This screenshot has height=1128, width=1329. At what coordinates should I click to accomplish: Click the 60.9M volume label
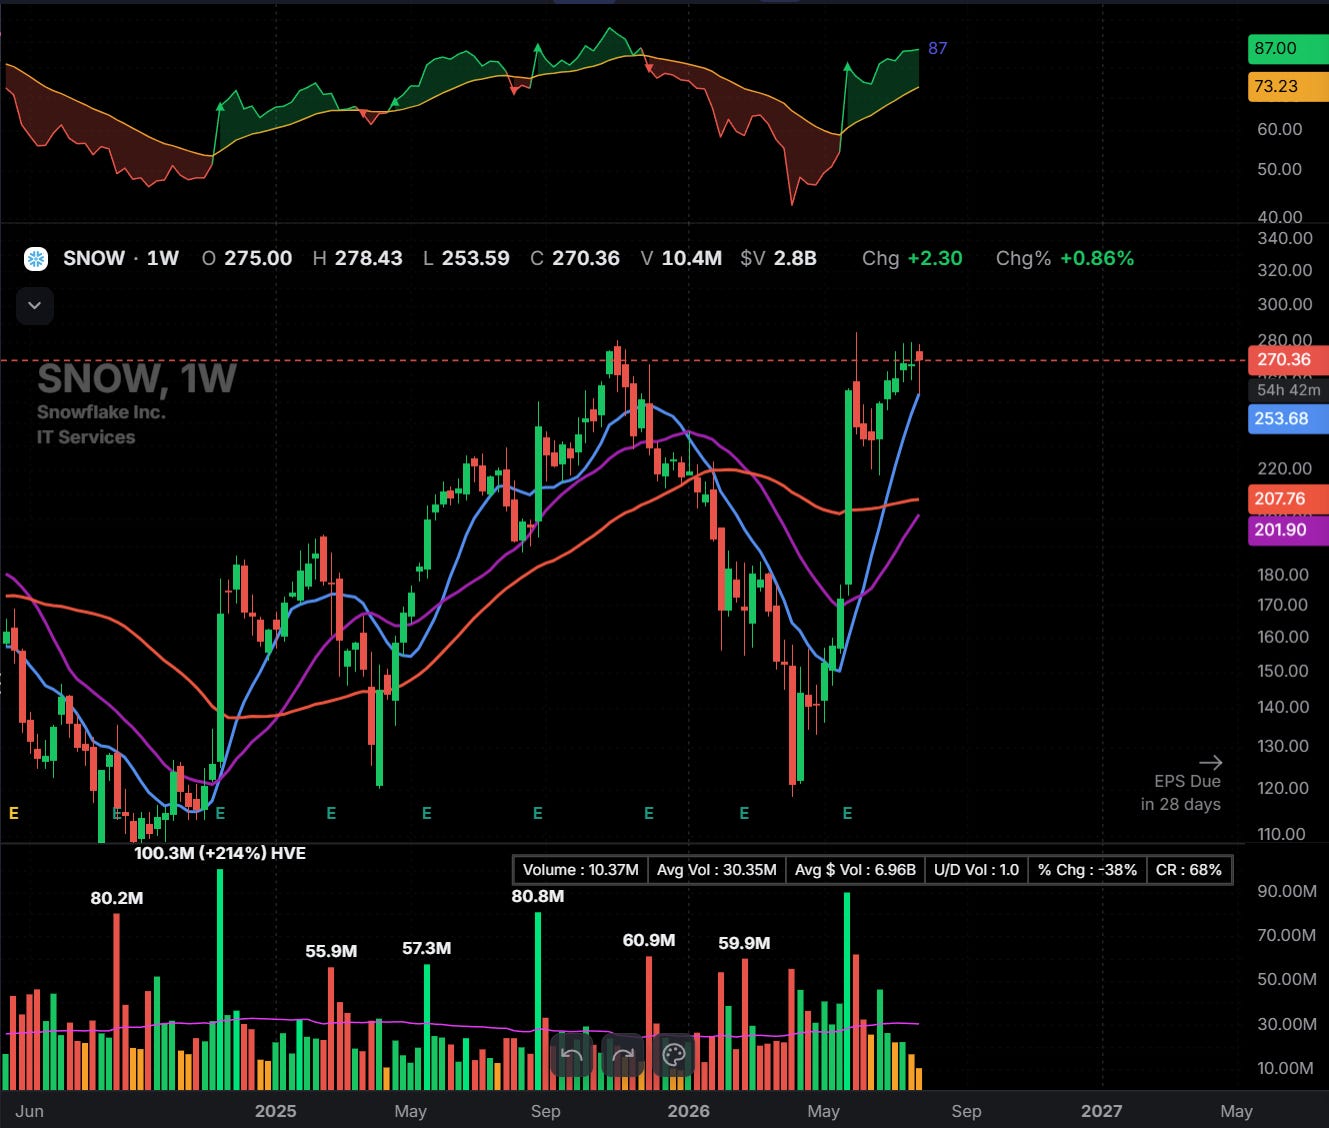point(649,940)
